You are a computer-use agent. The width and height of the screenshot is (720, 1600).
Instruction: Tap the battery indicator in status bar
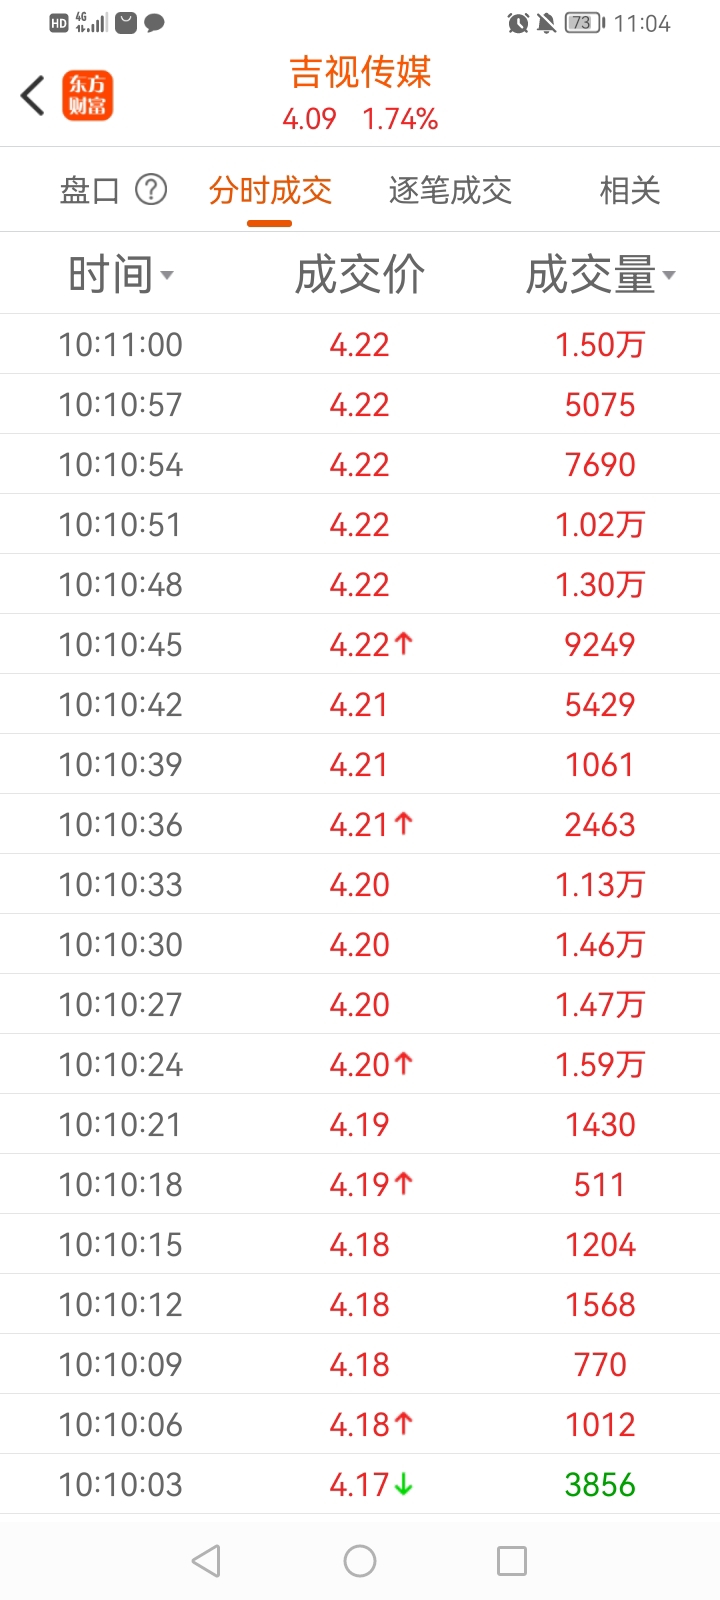(x=585, y=23)
